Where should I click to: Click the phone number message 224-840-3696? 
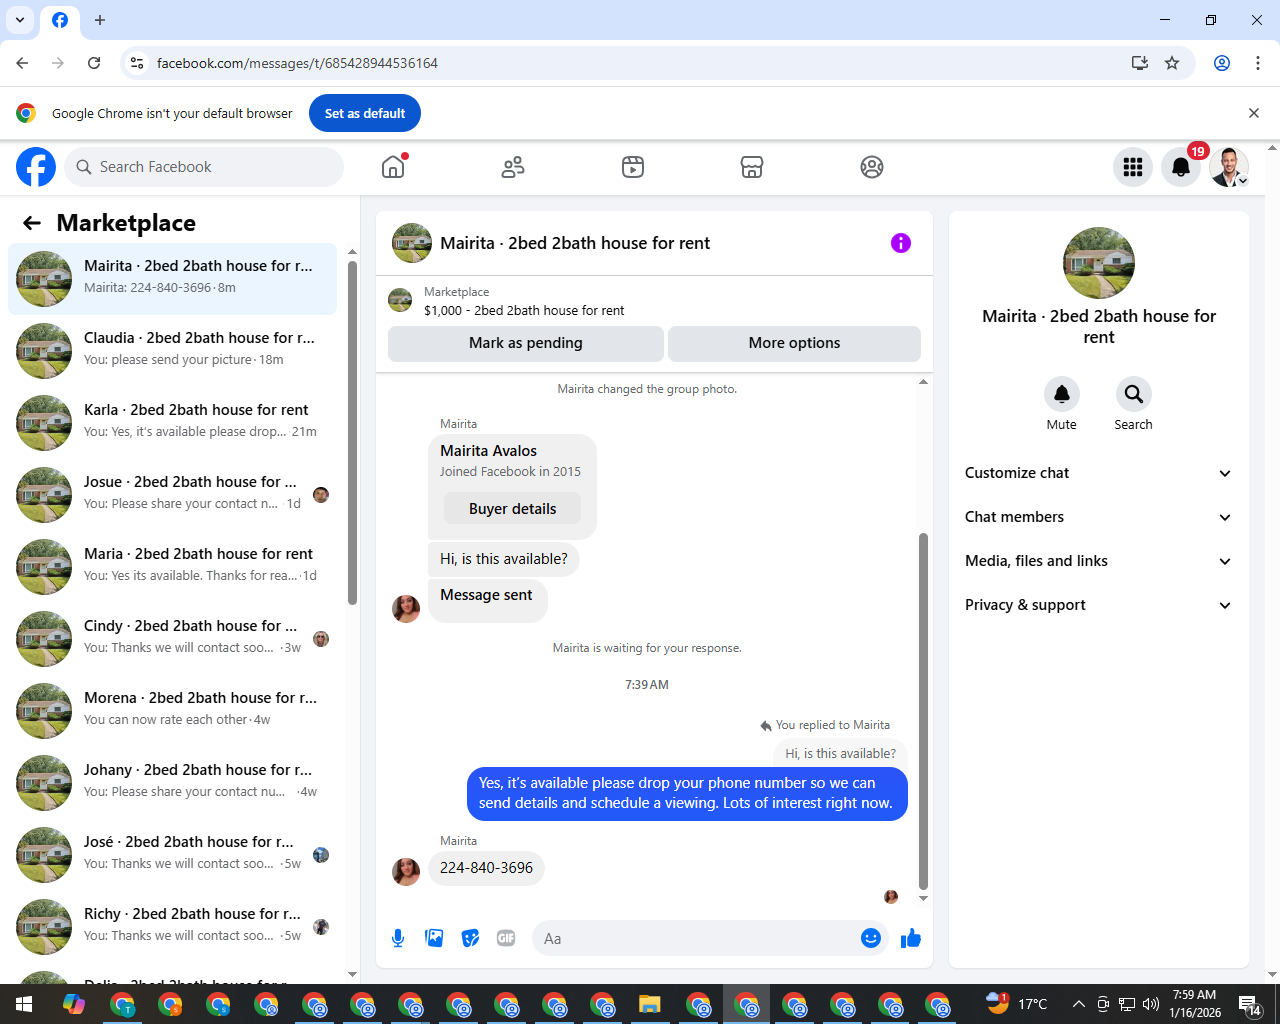tap(487, 868)
